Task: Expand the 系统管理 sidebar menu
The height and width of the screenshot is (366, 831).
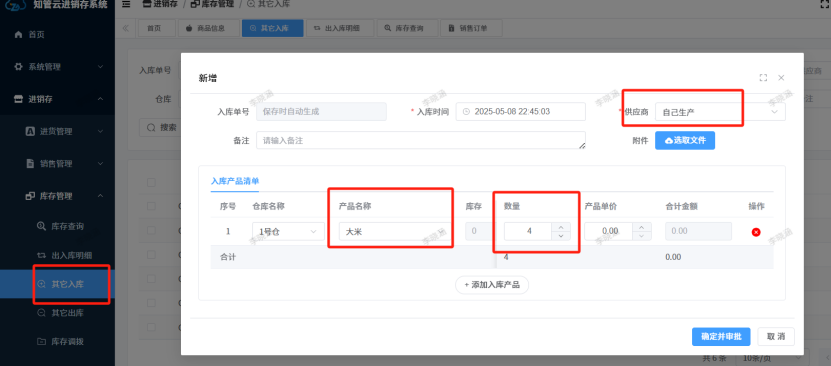Action: tap(57, 67)
